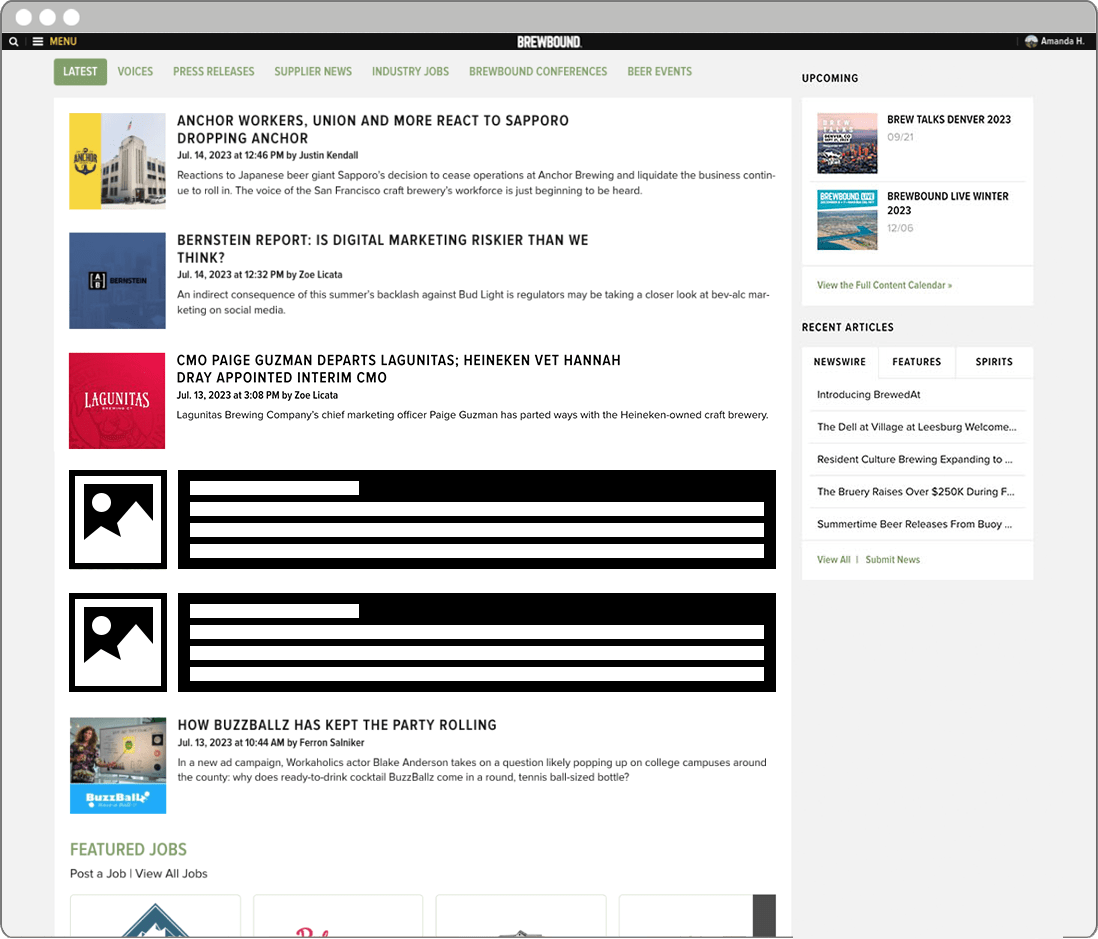
Task: Click the View All Jobs link
Action: (171, 873)
